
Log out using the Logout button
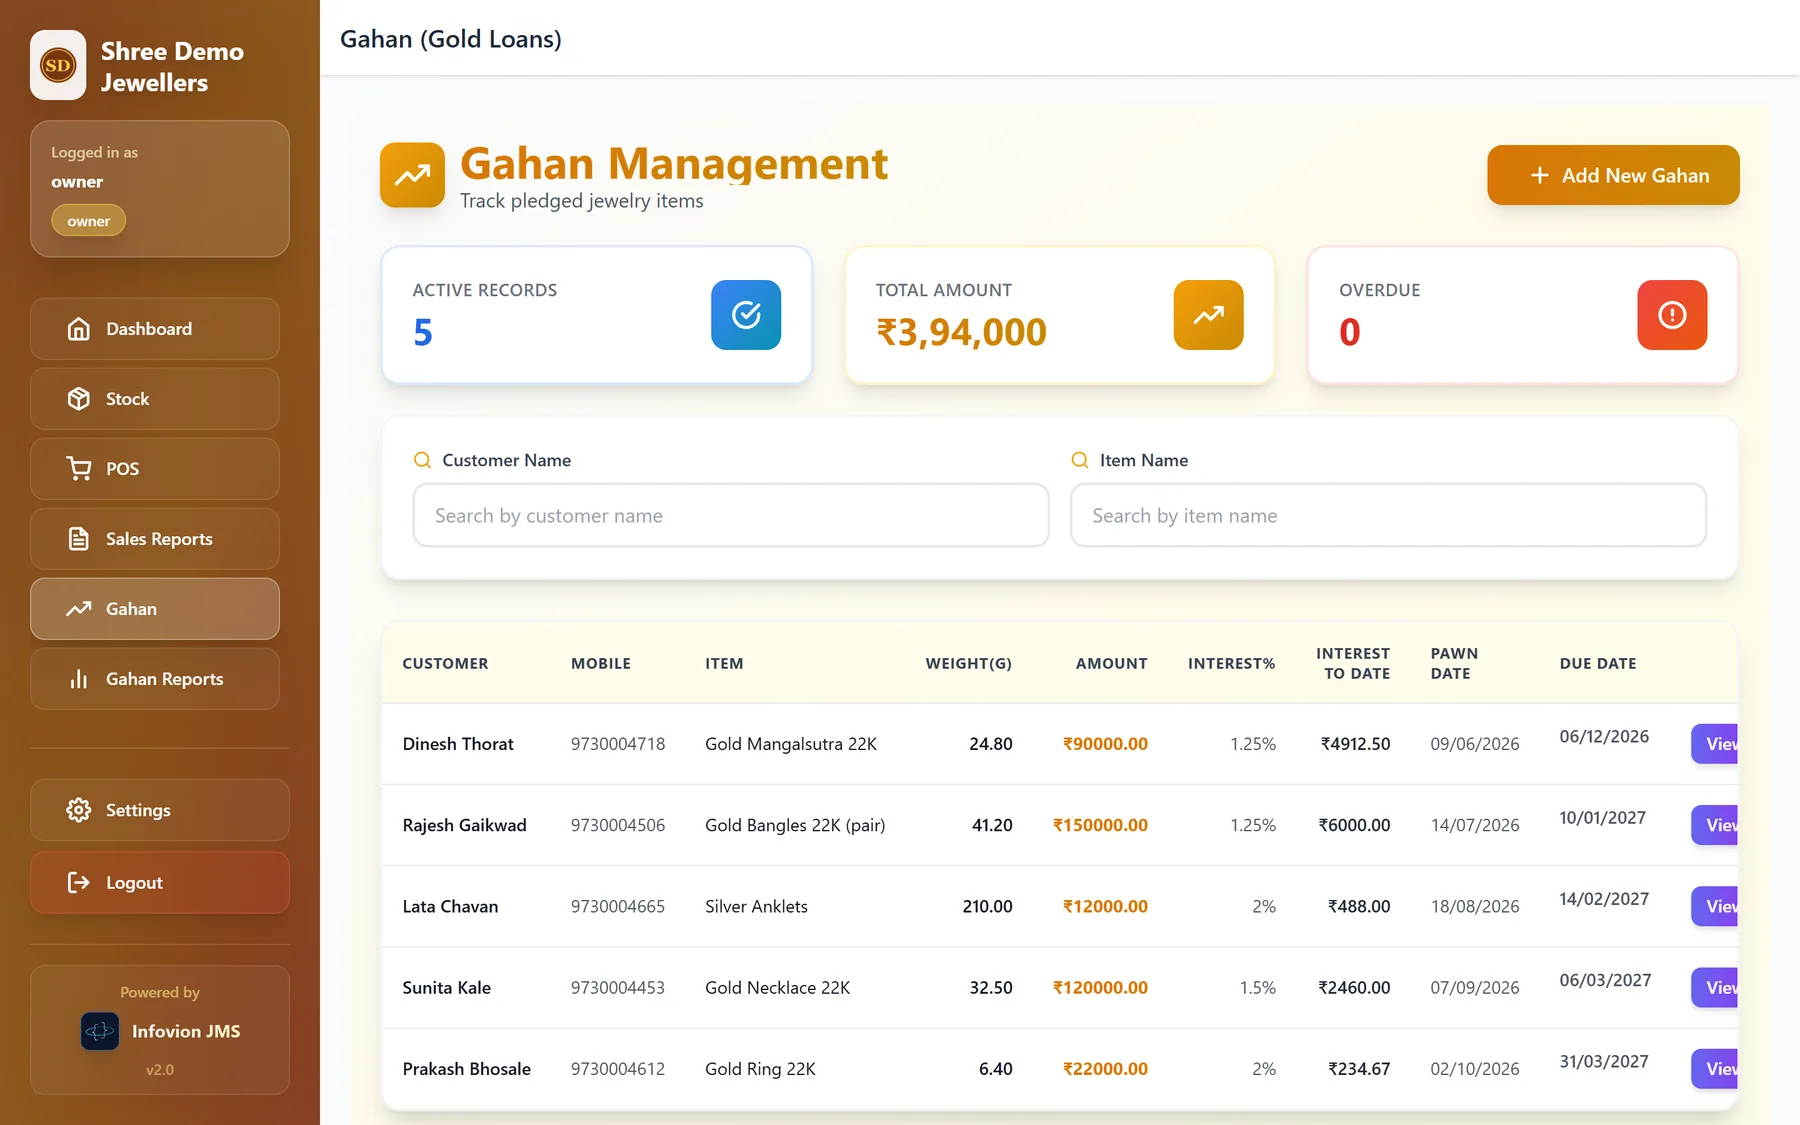pyautogui.click(x=160, y=882)
